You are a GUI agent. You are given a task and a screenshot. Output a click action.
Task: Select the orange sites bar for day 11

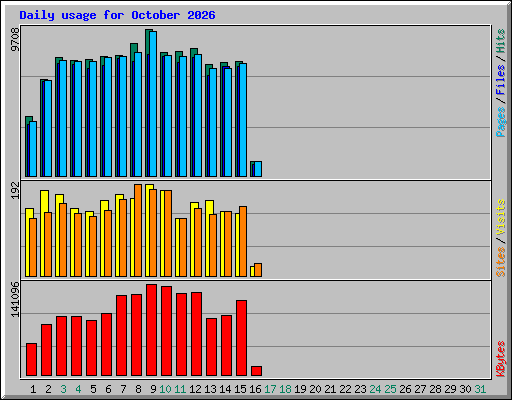pos(183,247)
